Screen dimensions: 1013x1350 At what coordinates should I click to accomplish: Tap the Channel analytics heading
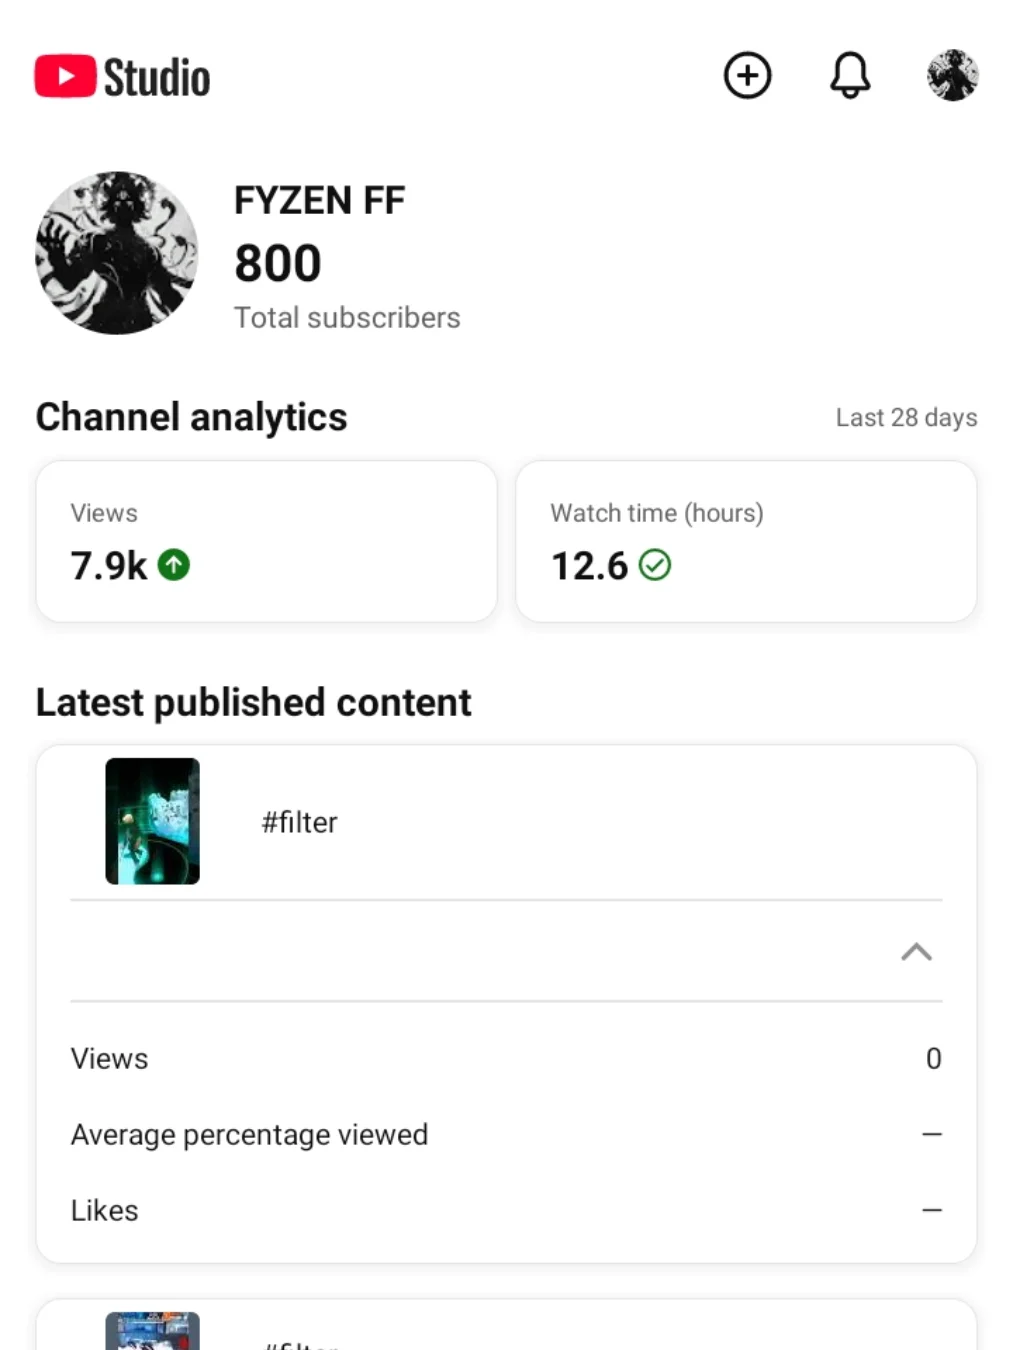click(x=191, y=417)
